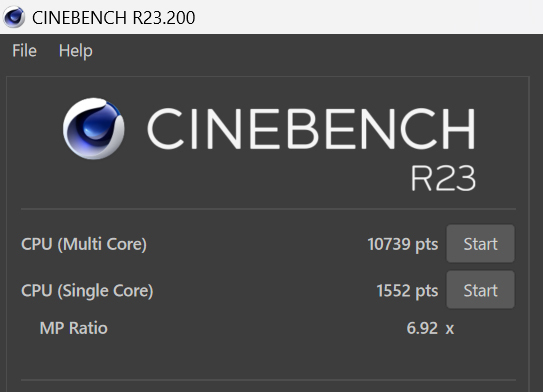Click the separator line below MP Ratio
543x392 pixels.
pos(268,380)
